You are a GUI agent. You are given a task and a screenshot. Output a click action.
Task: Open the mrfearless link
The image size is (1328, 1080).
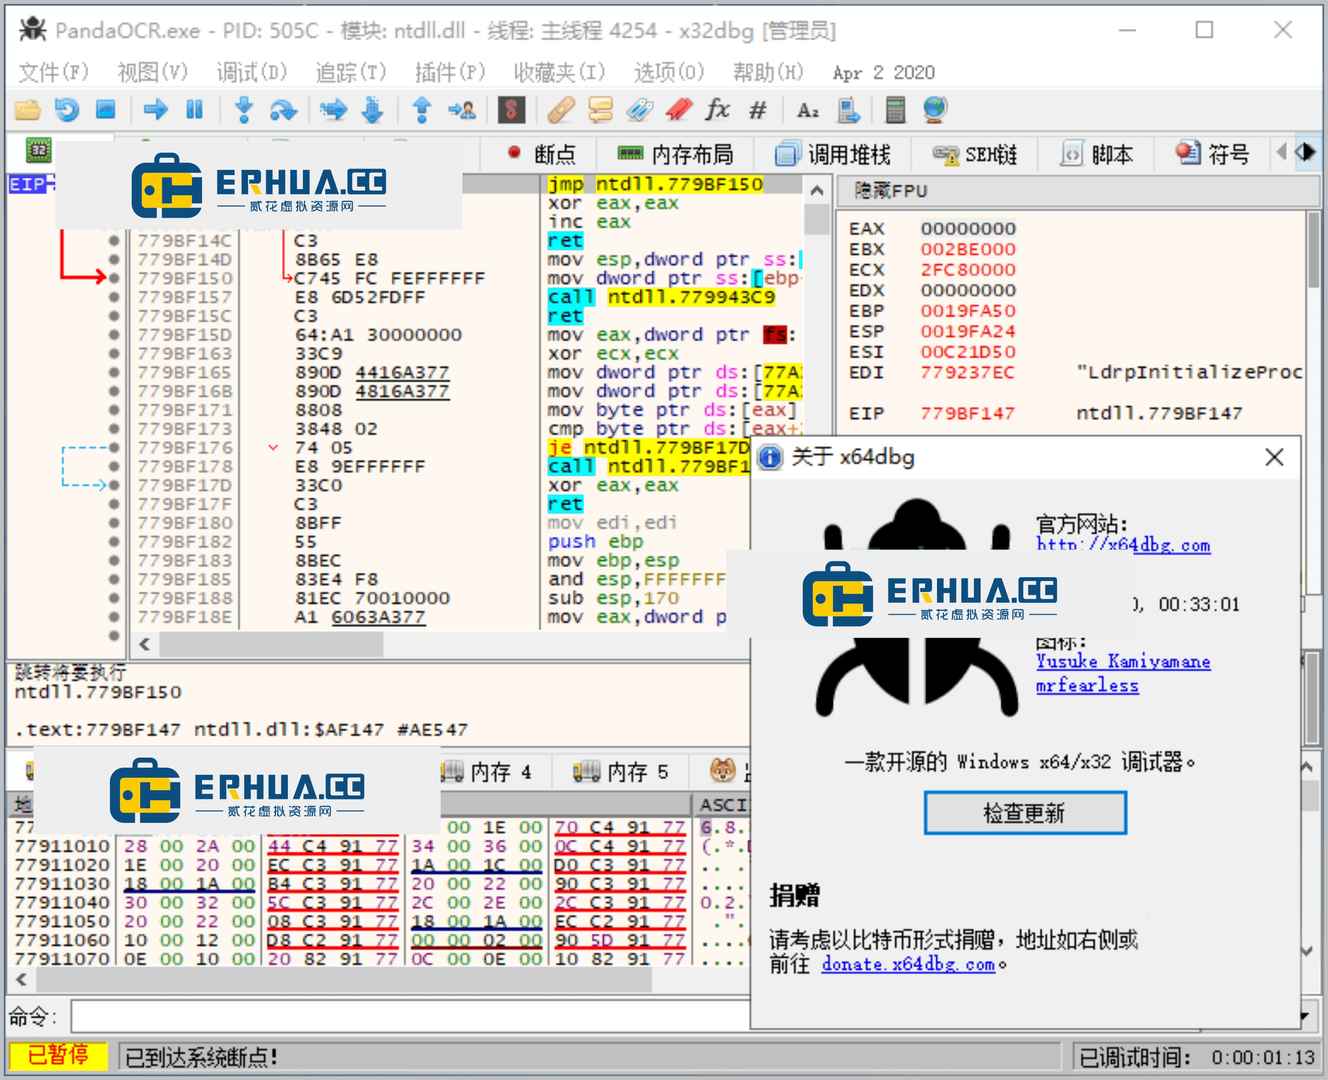pos(1087,686)
